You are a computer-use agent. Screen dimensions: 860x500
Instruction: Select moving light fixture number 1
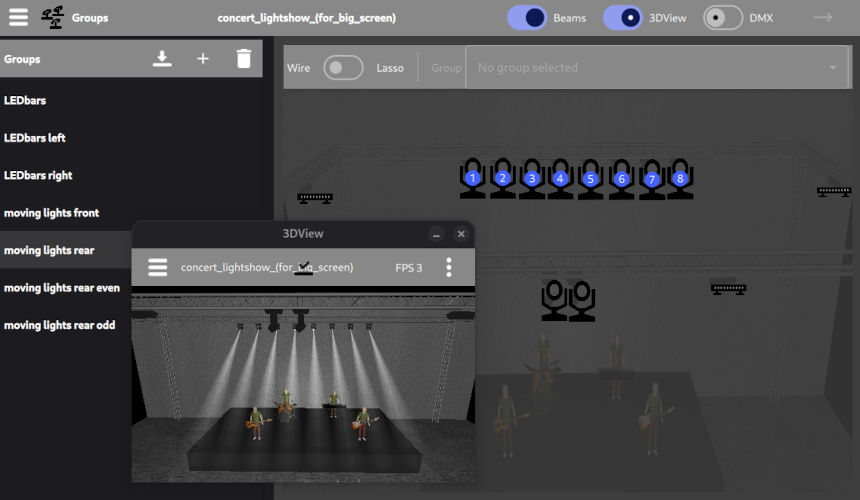tap(473, 178)
